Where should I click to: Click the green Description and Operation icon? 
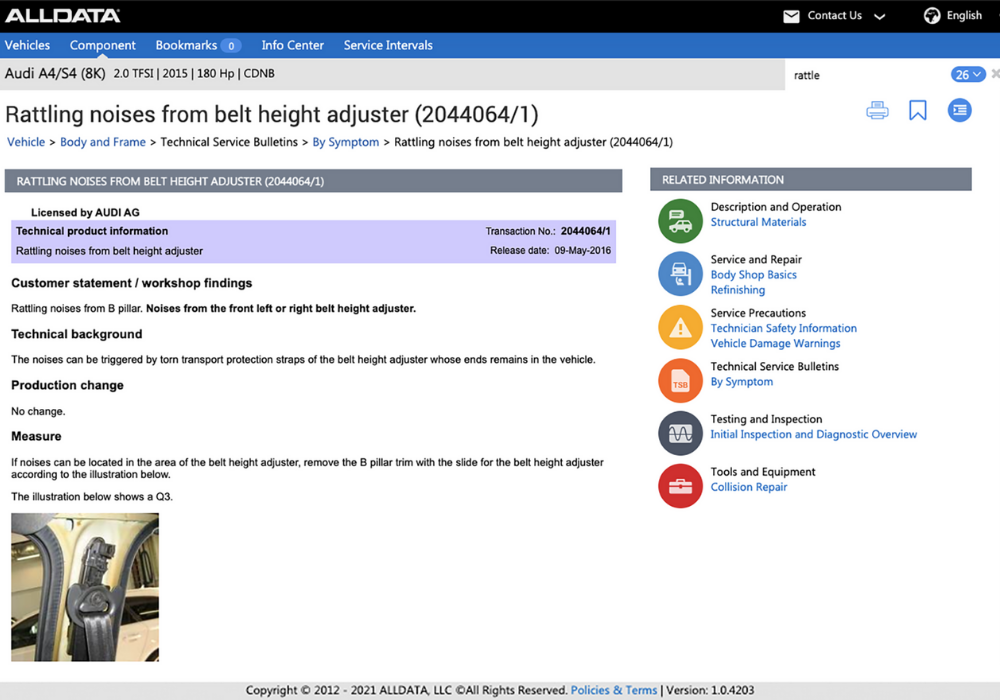pos(680,221)
